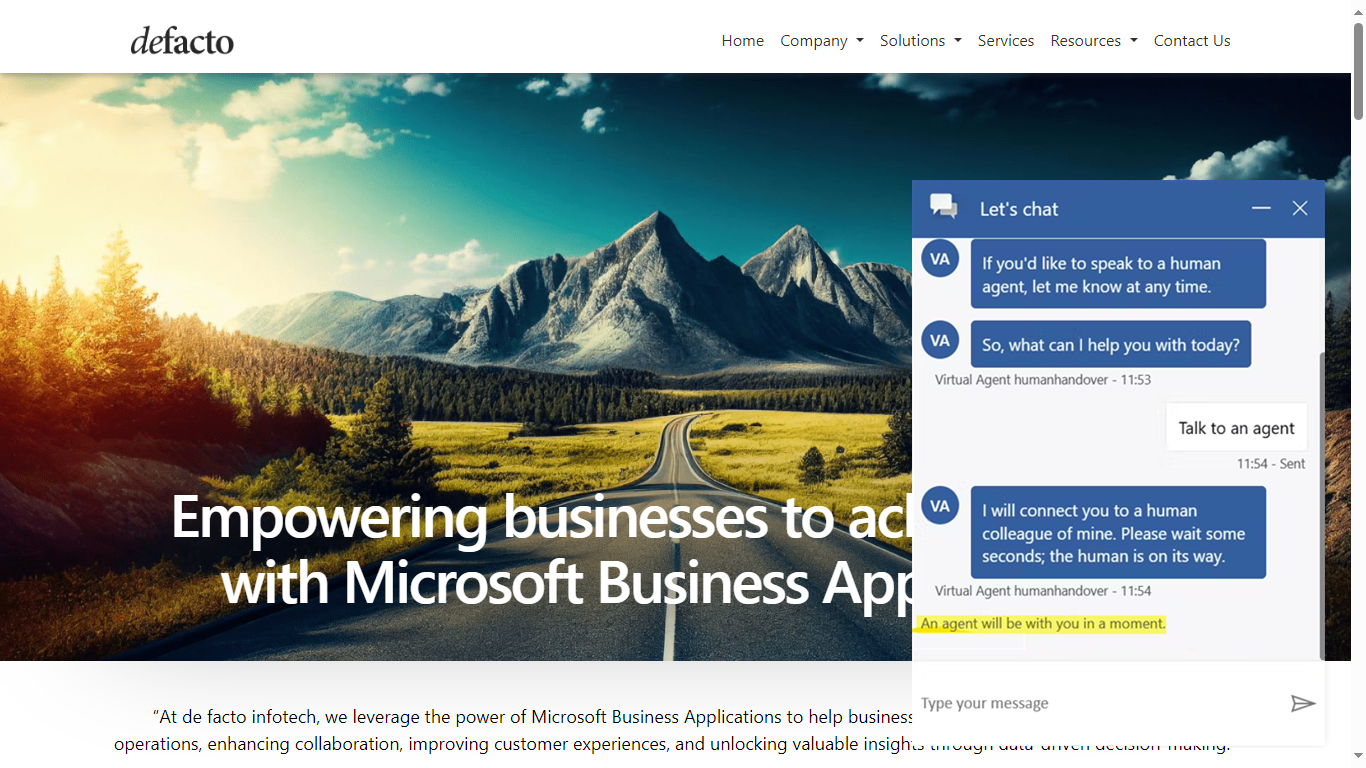Focus the 'Type your message' input field
The height and width of the screenshot is (768, 1366).
click(x=1100, y=703)
